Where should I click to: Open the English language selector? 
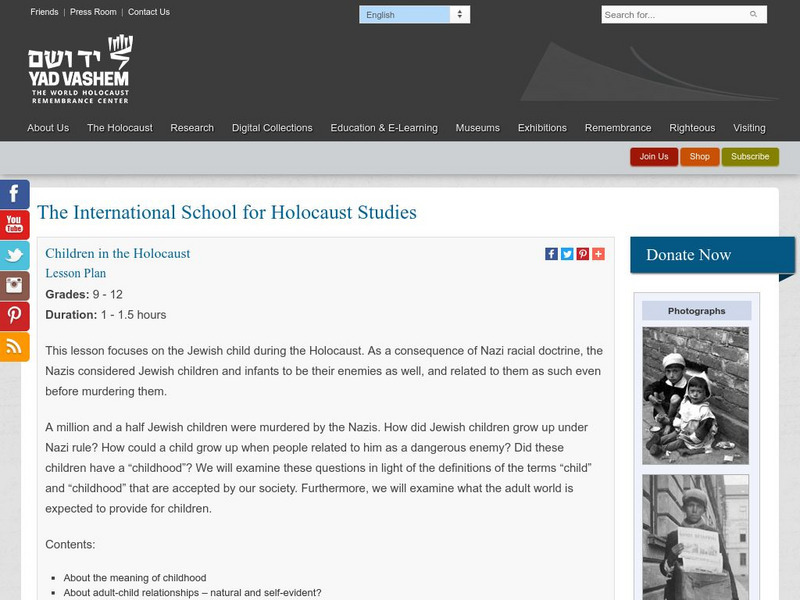pos(414,15)
